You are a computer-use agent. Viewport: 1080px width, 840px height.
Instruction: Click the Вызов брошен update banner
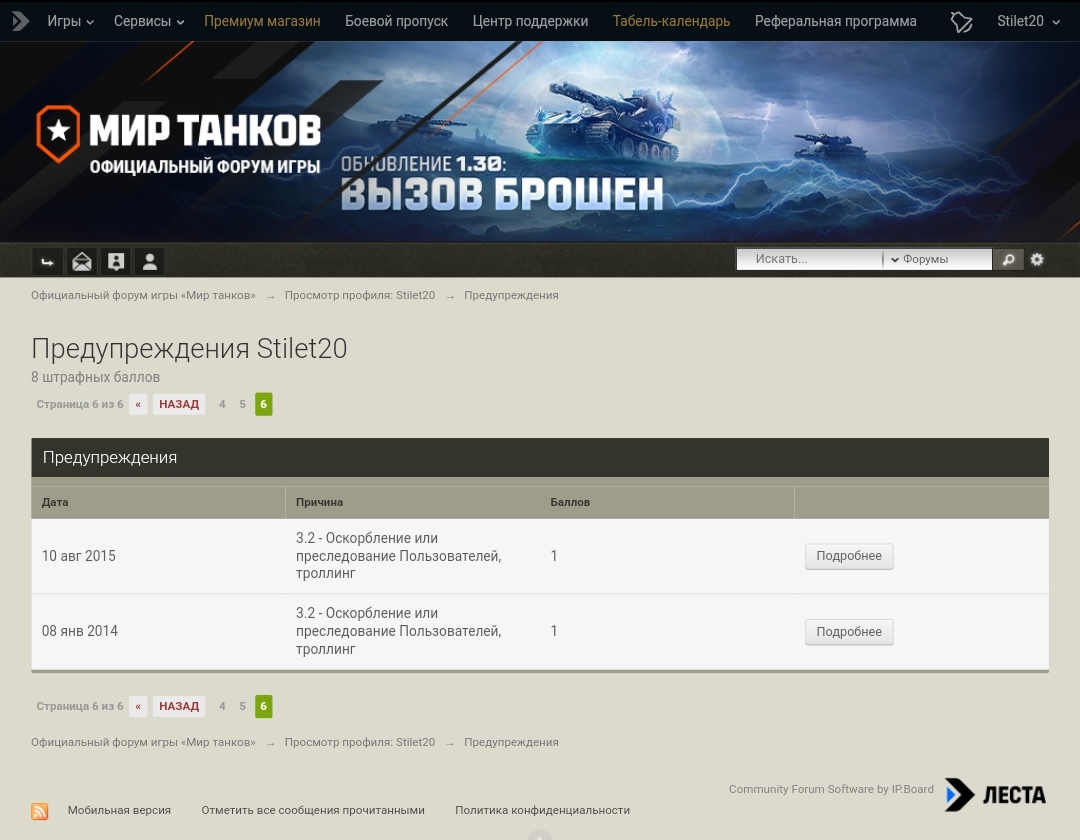tap(502, 183)
